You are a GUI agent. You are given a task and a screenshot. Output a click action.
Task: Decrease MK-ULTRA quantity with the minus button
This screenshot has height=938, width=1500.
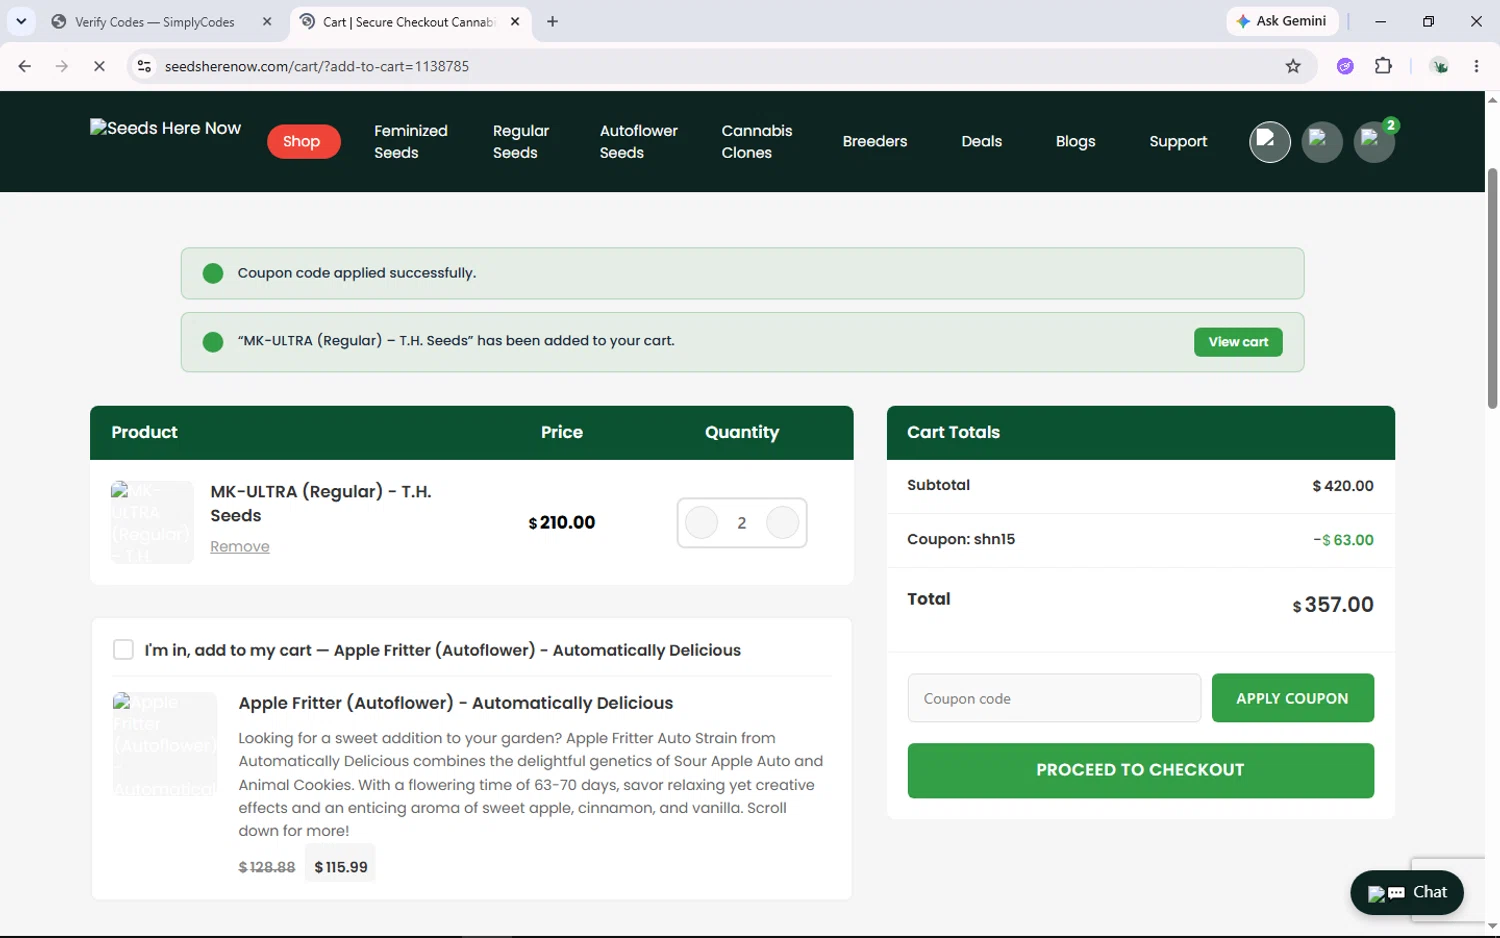[x=701, y=522]
